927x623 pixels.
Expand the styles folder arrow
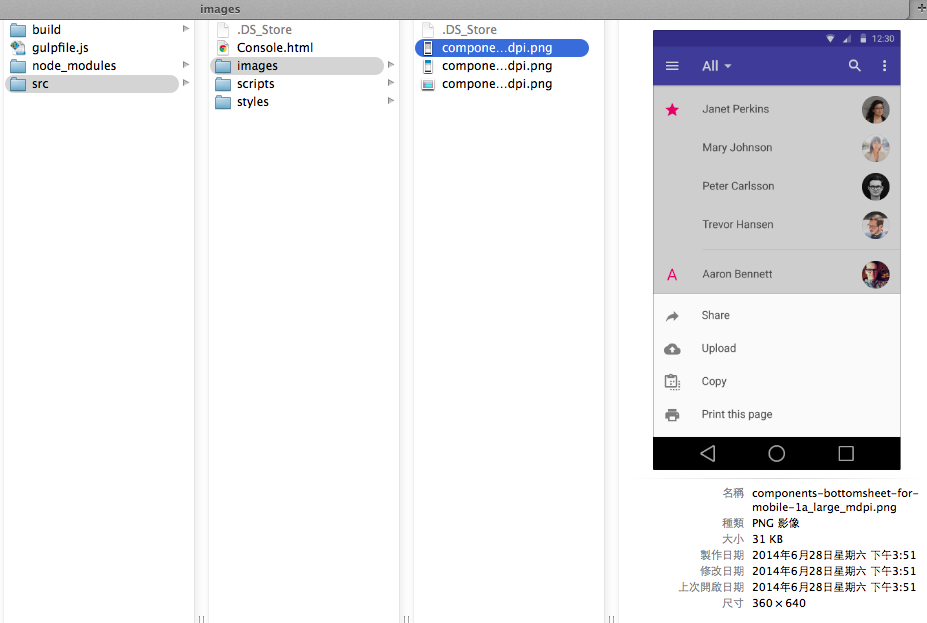point(391,102)
